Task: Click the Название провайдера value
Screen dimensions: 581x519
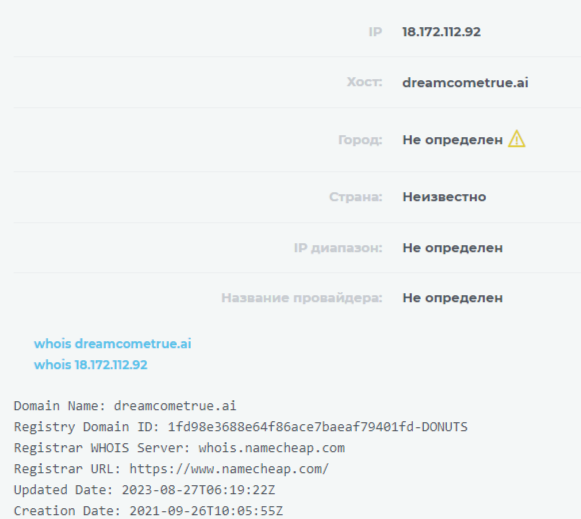Action: tap(452, 298)
